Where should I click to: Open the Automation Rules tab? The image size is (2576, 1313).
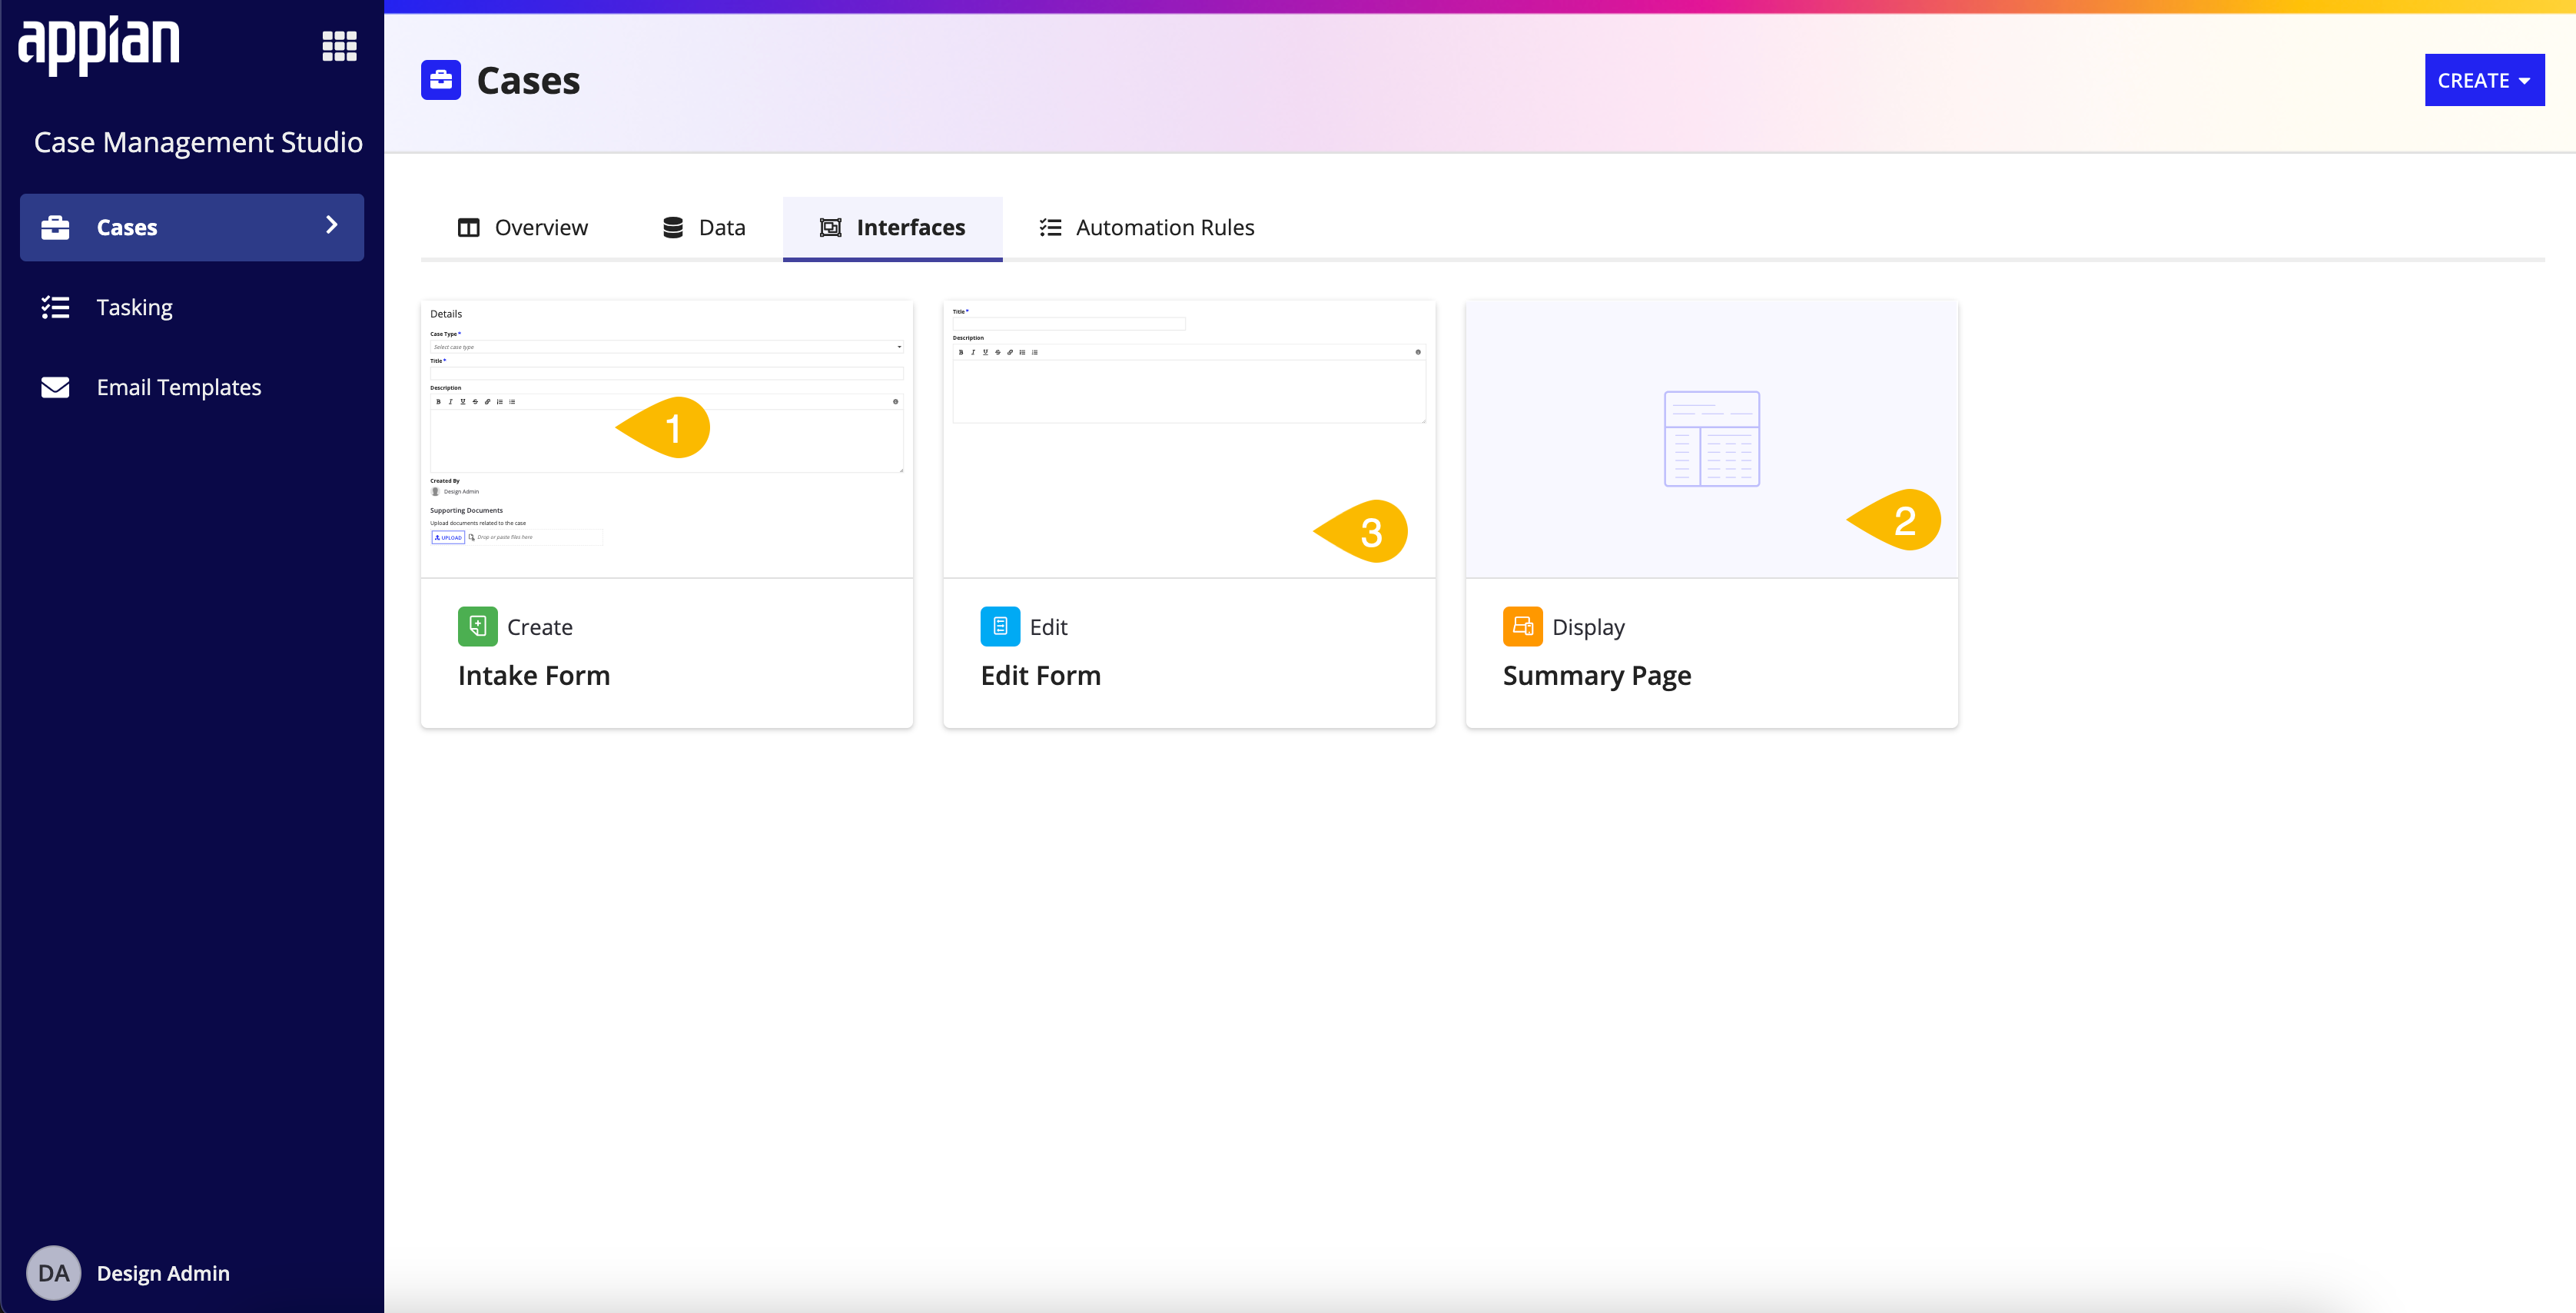1147,228
